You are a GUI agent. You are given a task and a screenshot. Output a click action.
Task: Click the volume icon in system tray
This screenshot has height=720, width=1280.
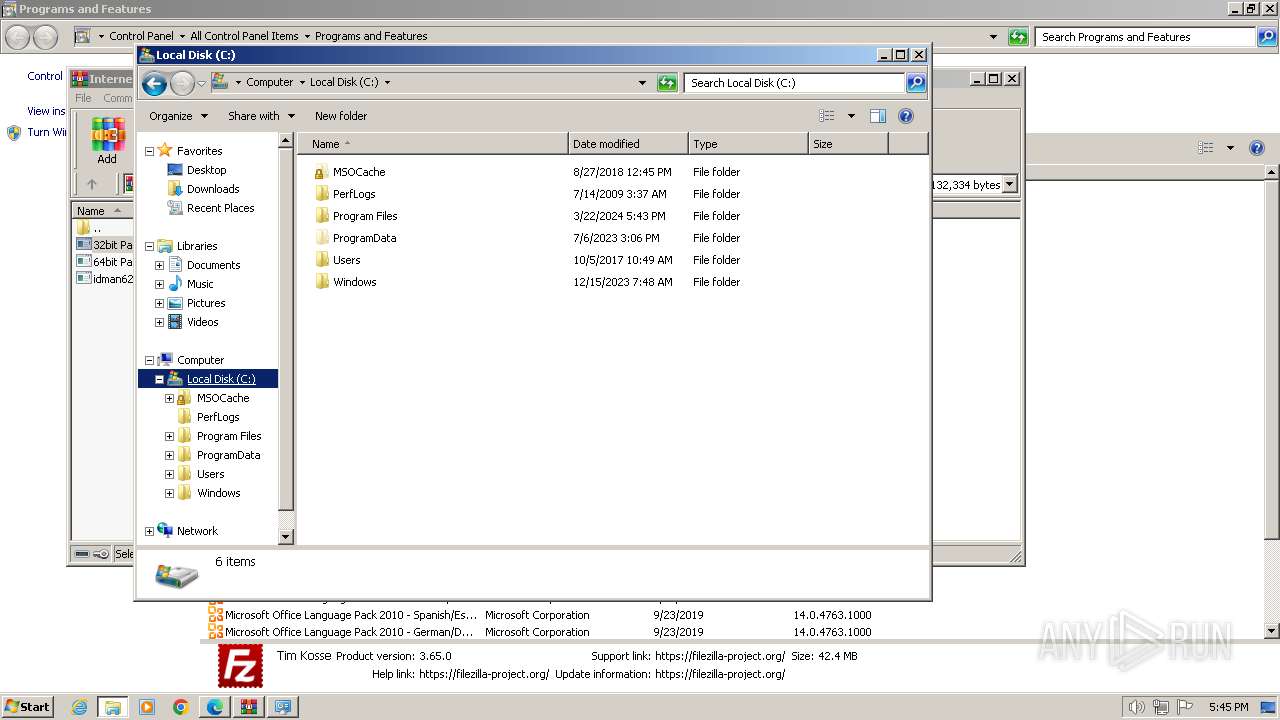(1137, 707)
